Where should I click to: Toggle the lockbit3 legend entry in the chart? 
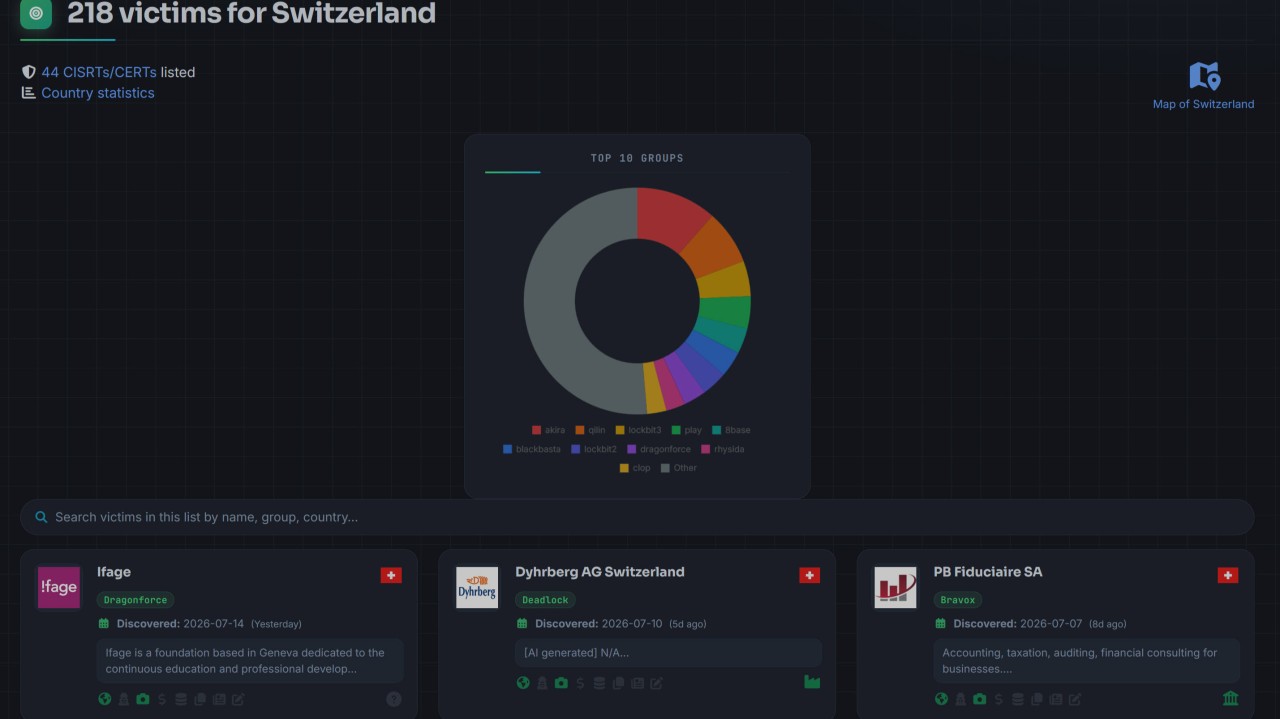point(638,430)
